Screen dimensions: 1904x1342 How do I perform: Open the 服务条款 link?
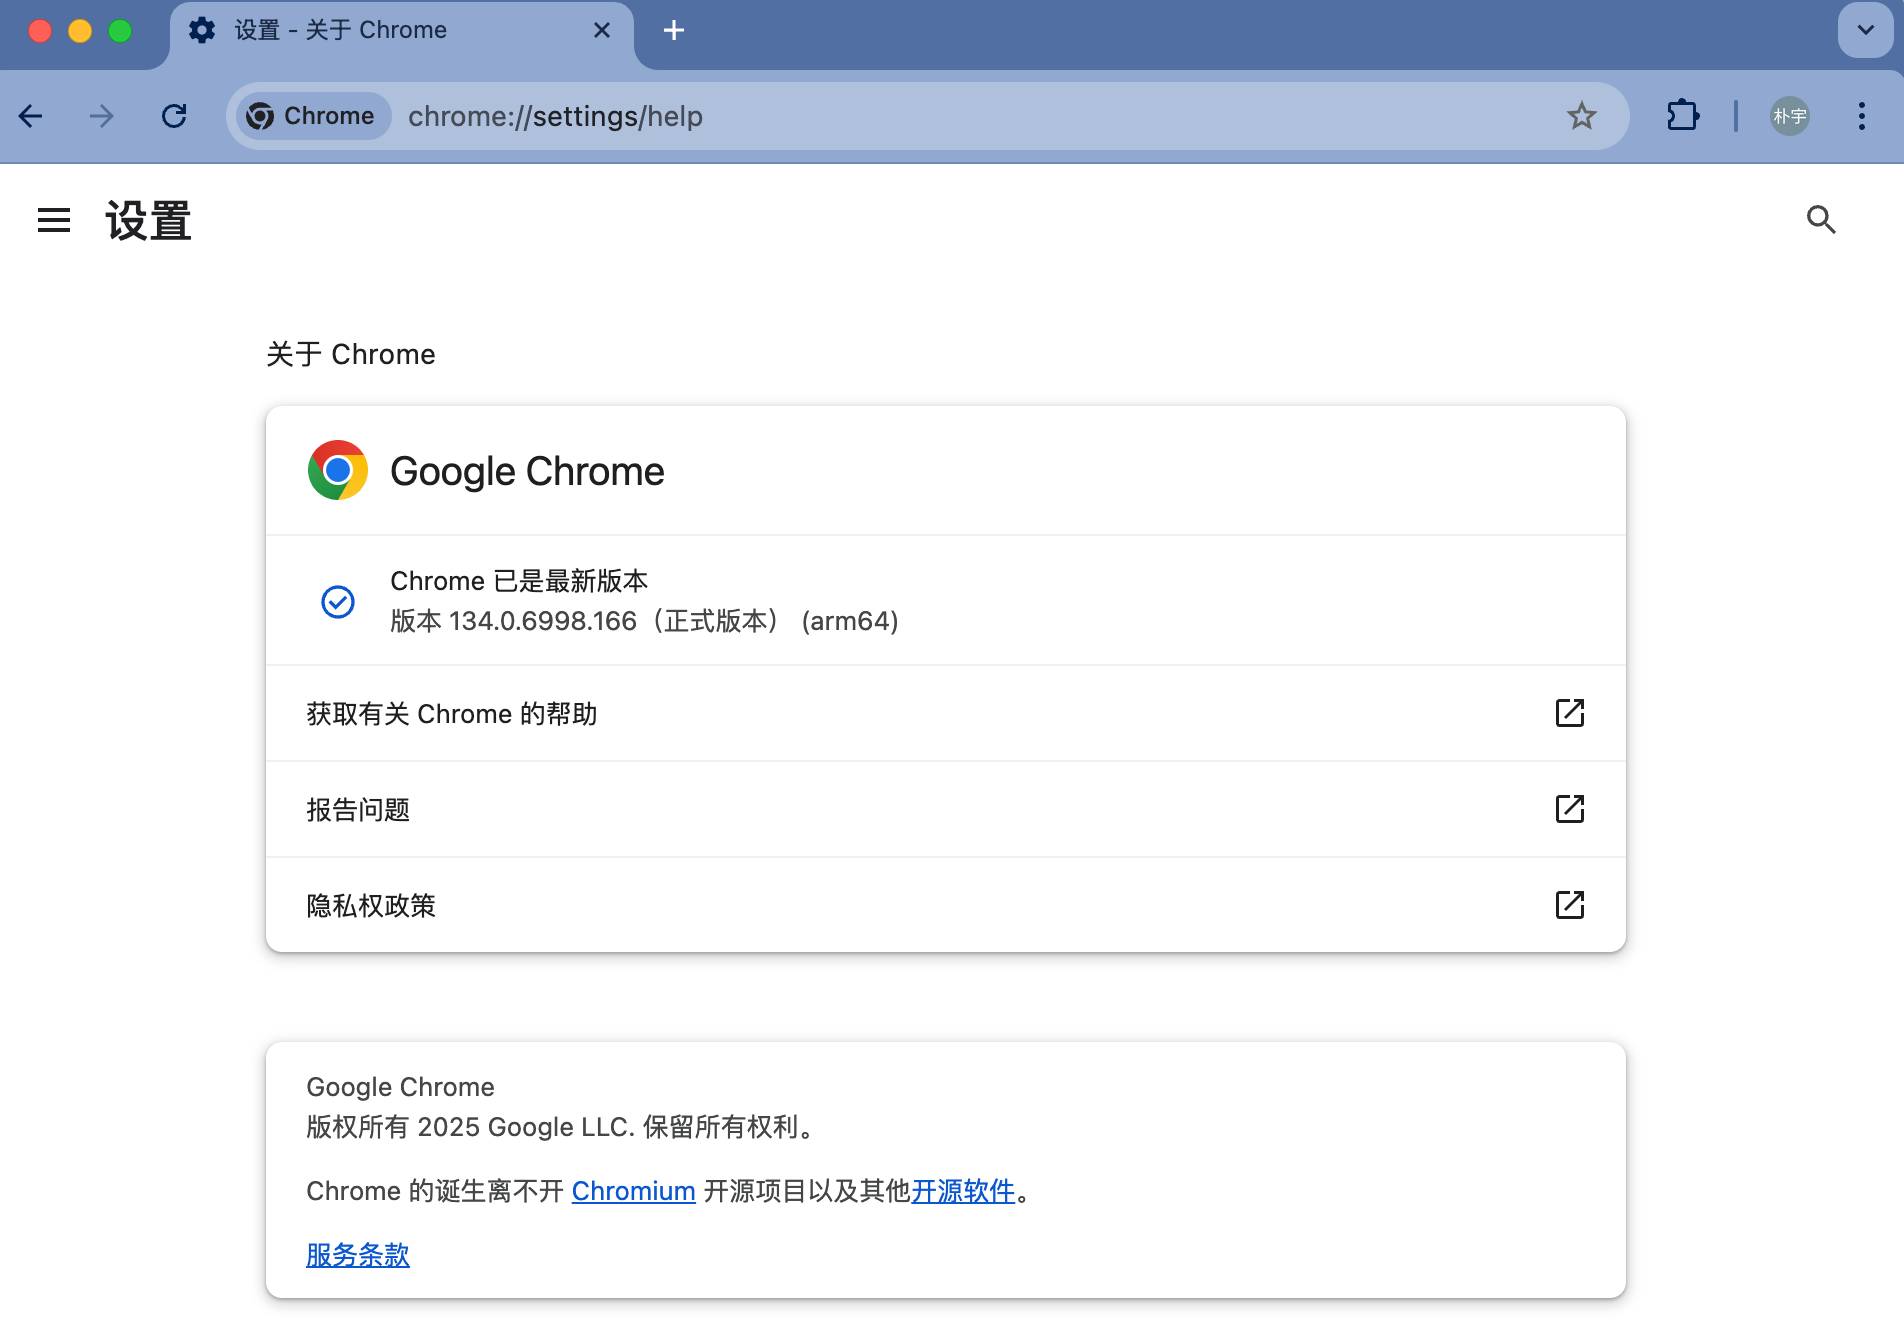click(x=358, y=1255)
